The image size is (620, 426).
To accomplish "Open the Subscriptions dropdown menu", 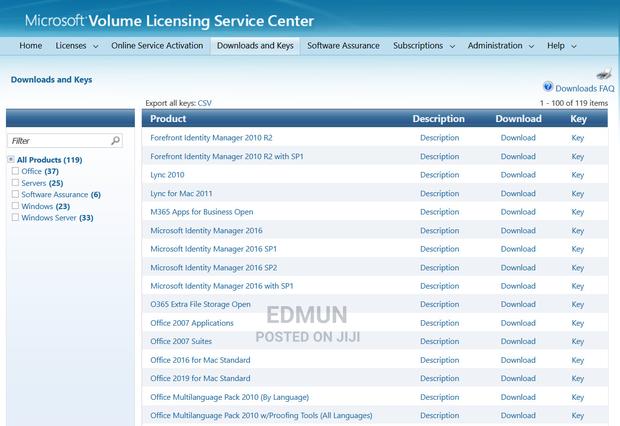I will (x=452, y=46).
